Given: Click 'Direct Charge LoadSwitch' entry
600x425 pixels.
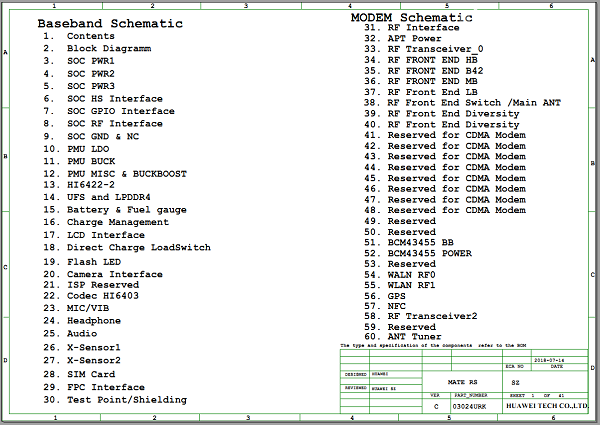Looking at the screenshot, I should (x=138, y=247).
